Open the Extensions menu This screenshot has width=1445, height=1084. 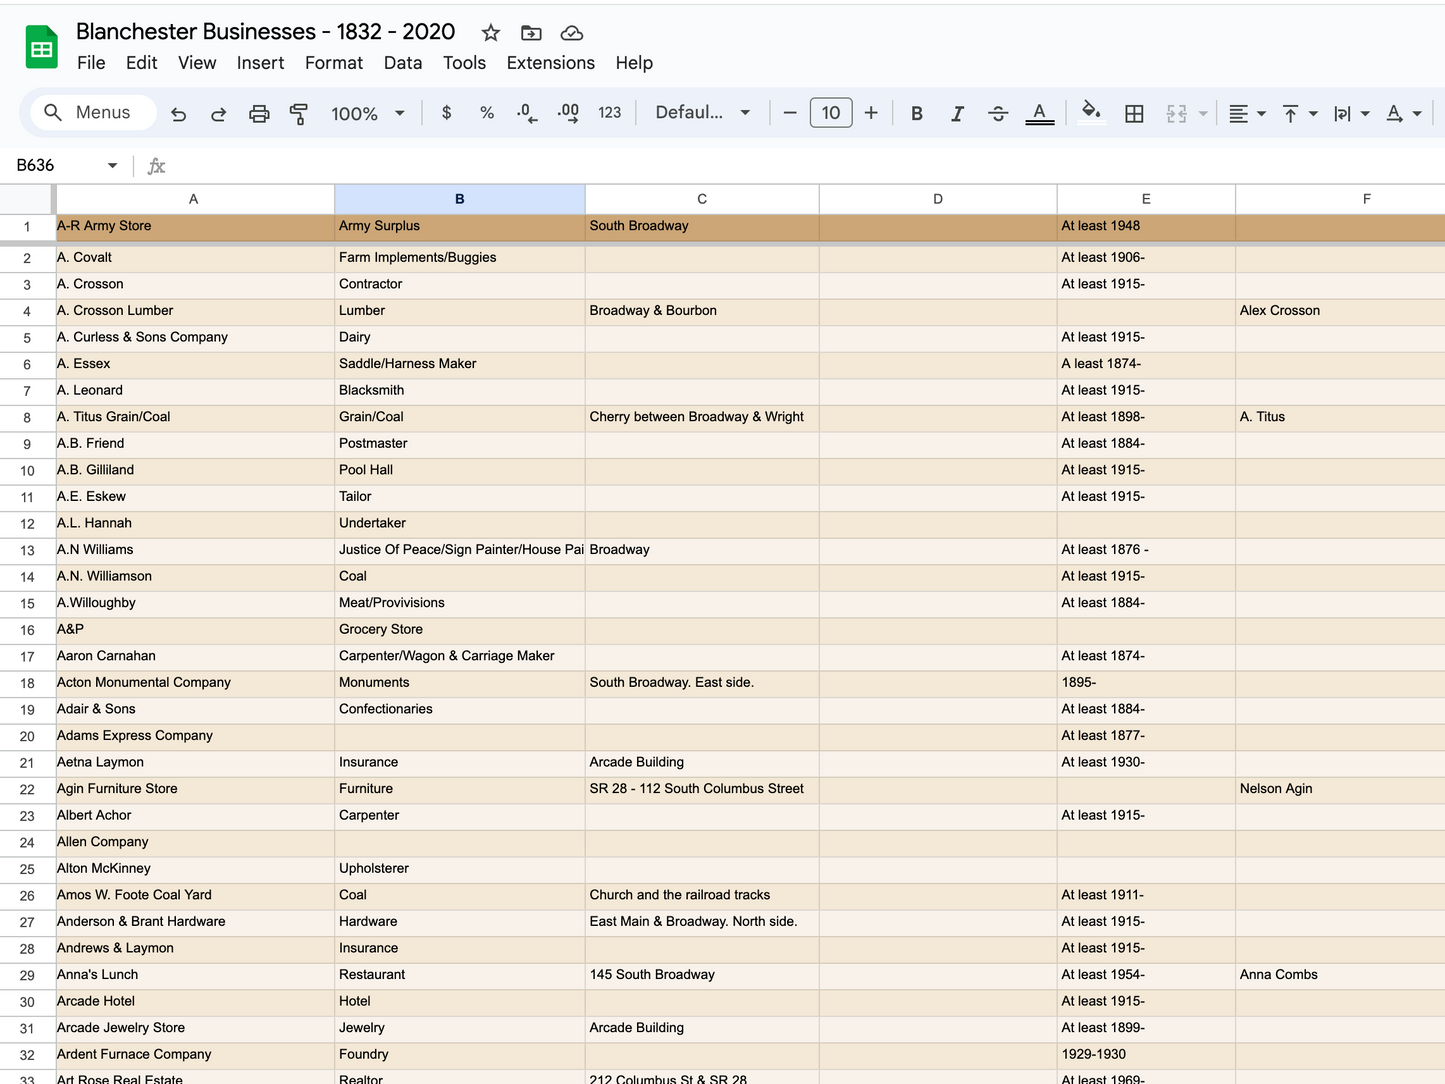pyautogui.click(x=551, y=63)
